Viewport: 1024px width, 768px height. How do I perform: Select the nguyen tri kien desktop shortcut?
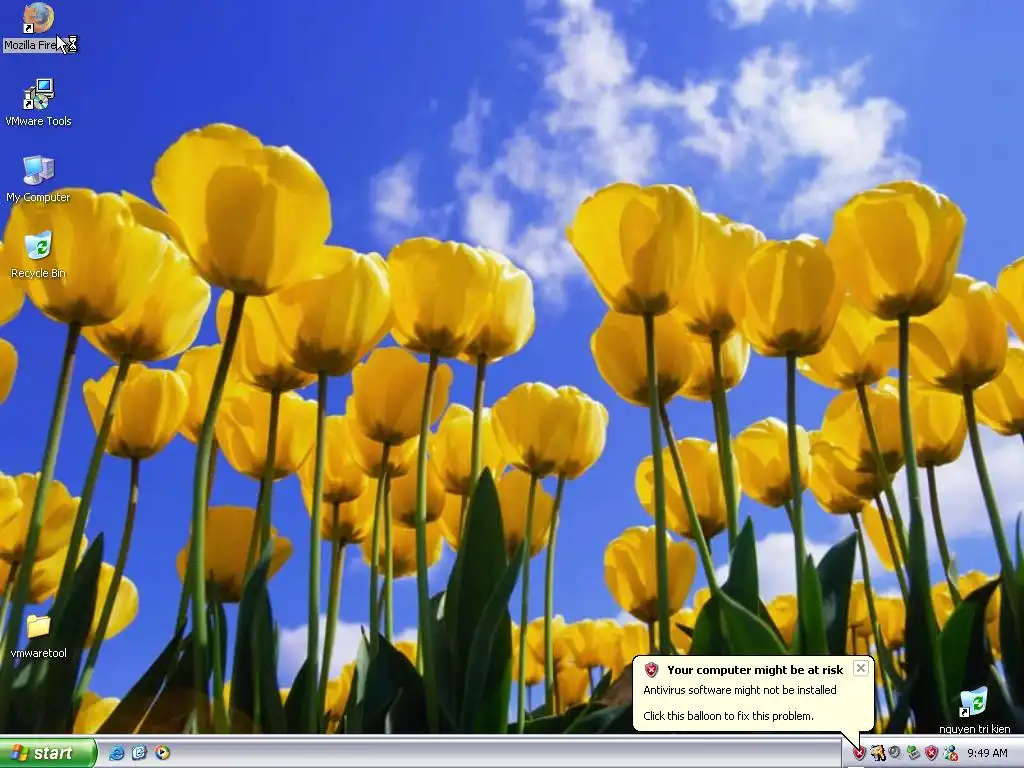click(x=974, y=711)
